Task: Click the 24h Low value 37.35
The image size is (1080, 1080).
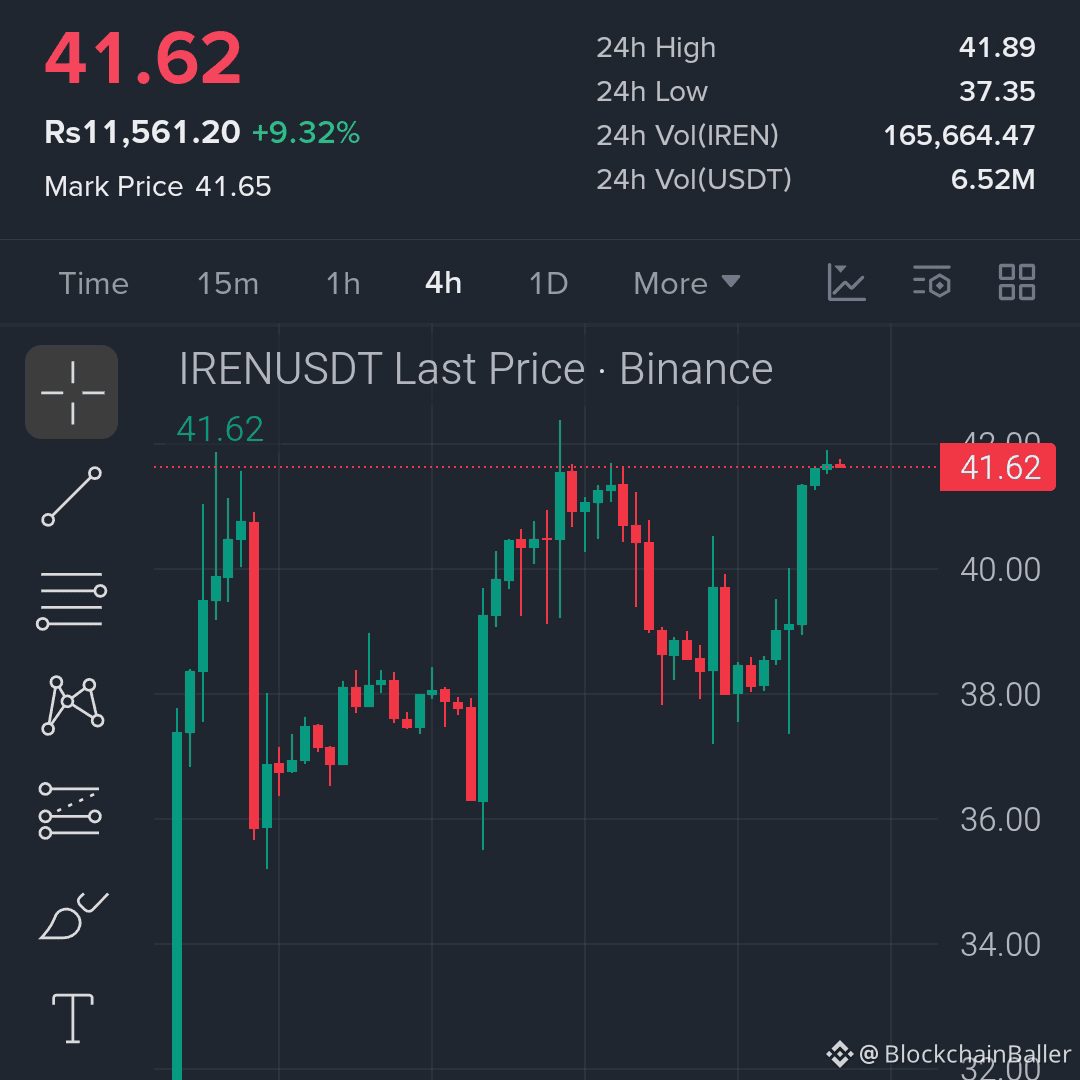Action: tap(997, 92)
